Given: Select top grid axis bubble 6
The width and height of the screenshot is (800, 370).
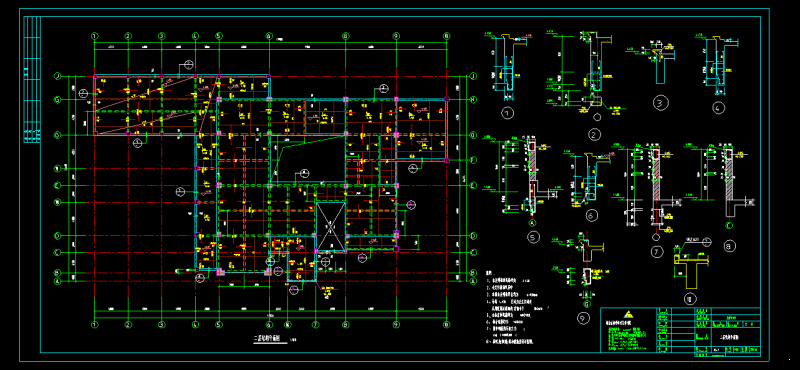Looking at the screenshot, I should 268,36.
